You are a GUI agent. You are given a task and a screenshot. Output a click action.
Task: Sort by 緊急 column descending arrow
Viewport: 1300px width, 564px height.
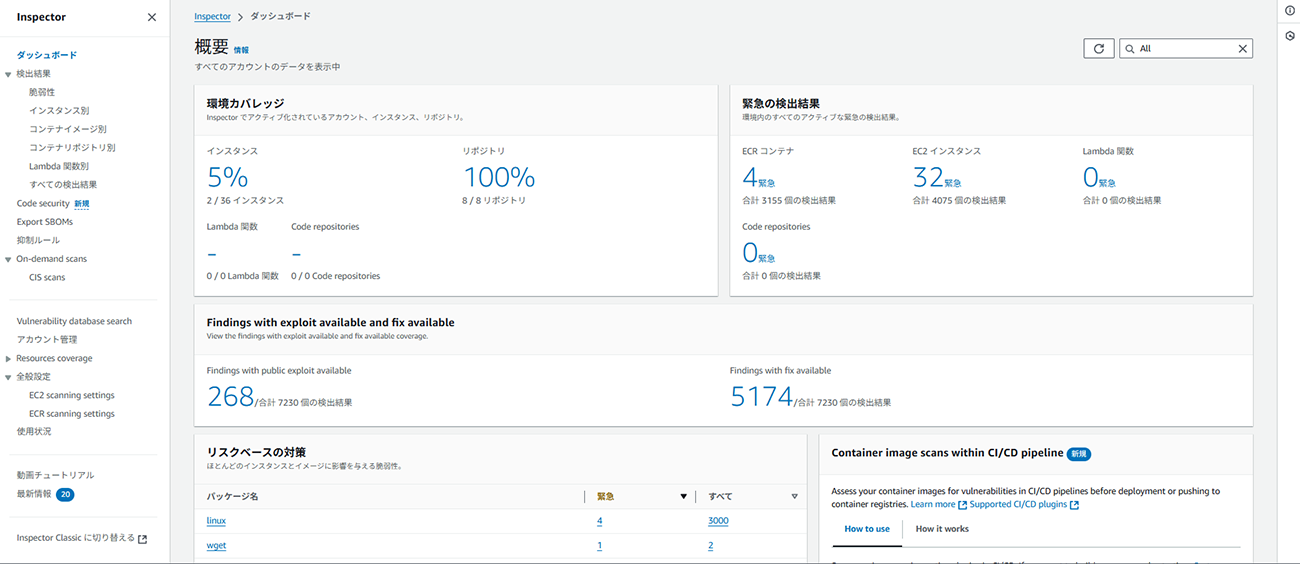pyautogui.click(x=684, y=496)
